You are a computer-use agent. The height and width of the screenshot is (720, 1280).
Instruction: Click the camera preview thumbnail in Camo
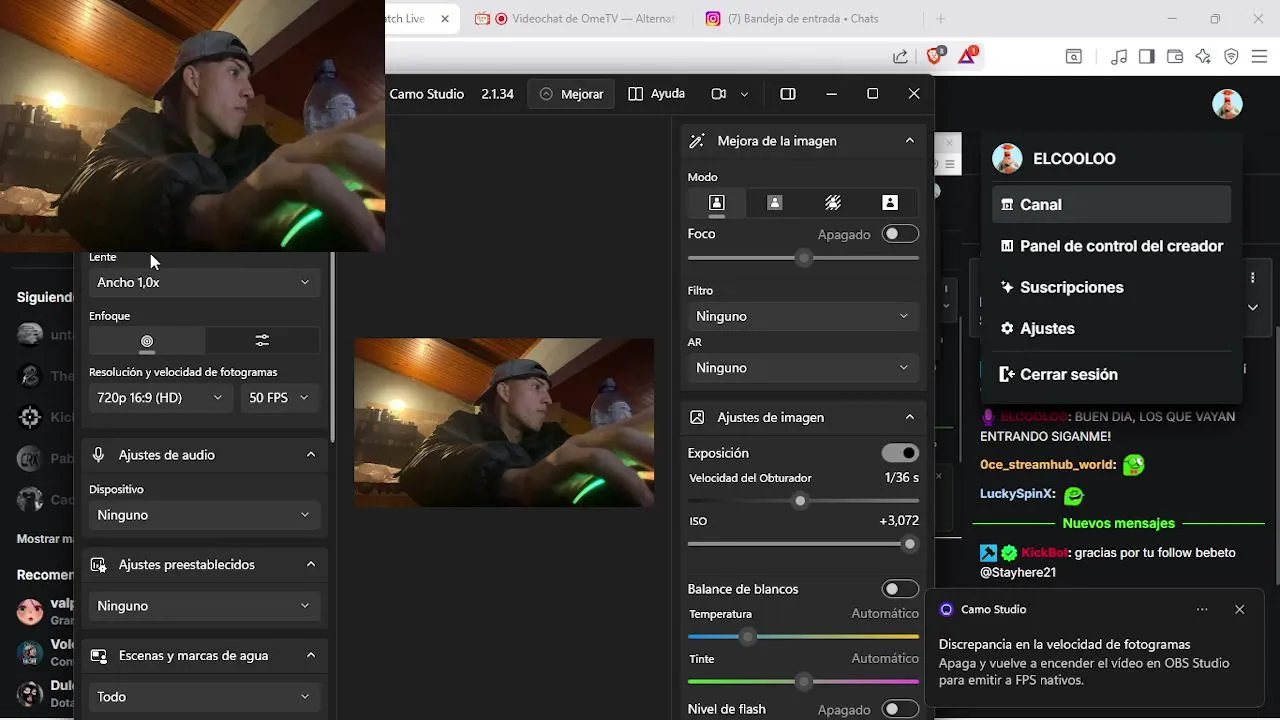click(x=504, y=422)
